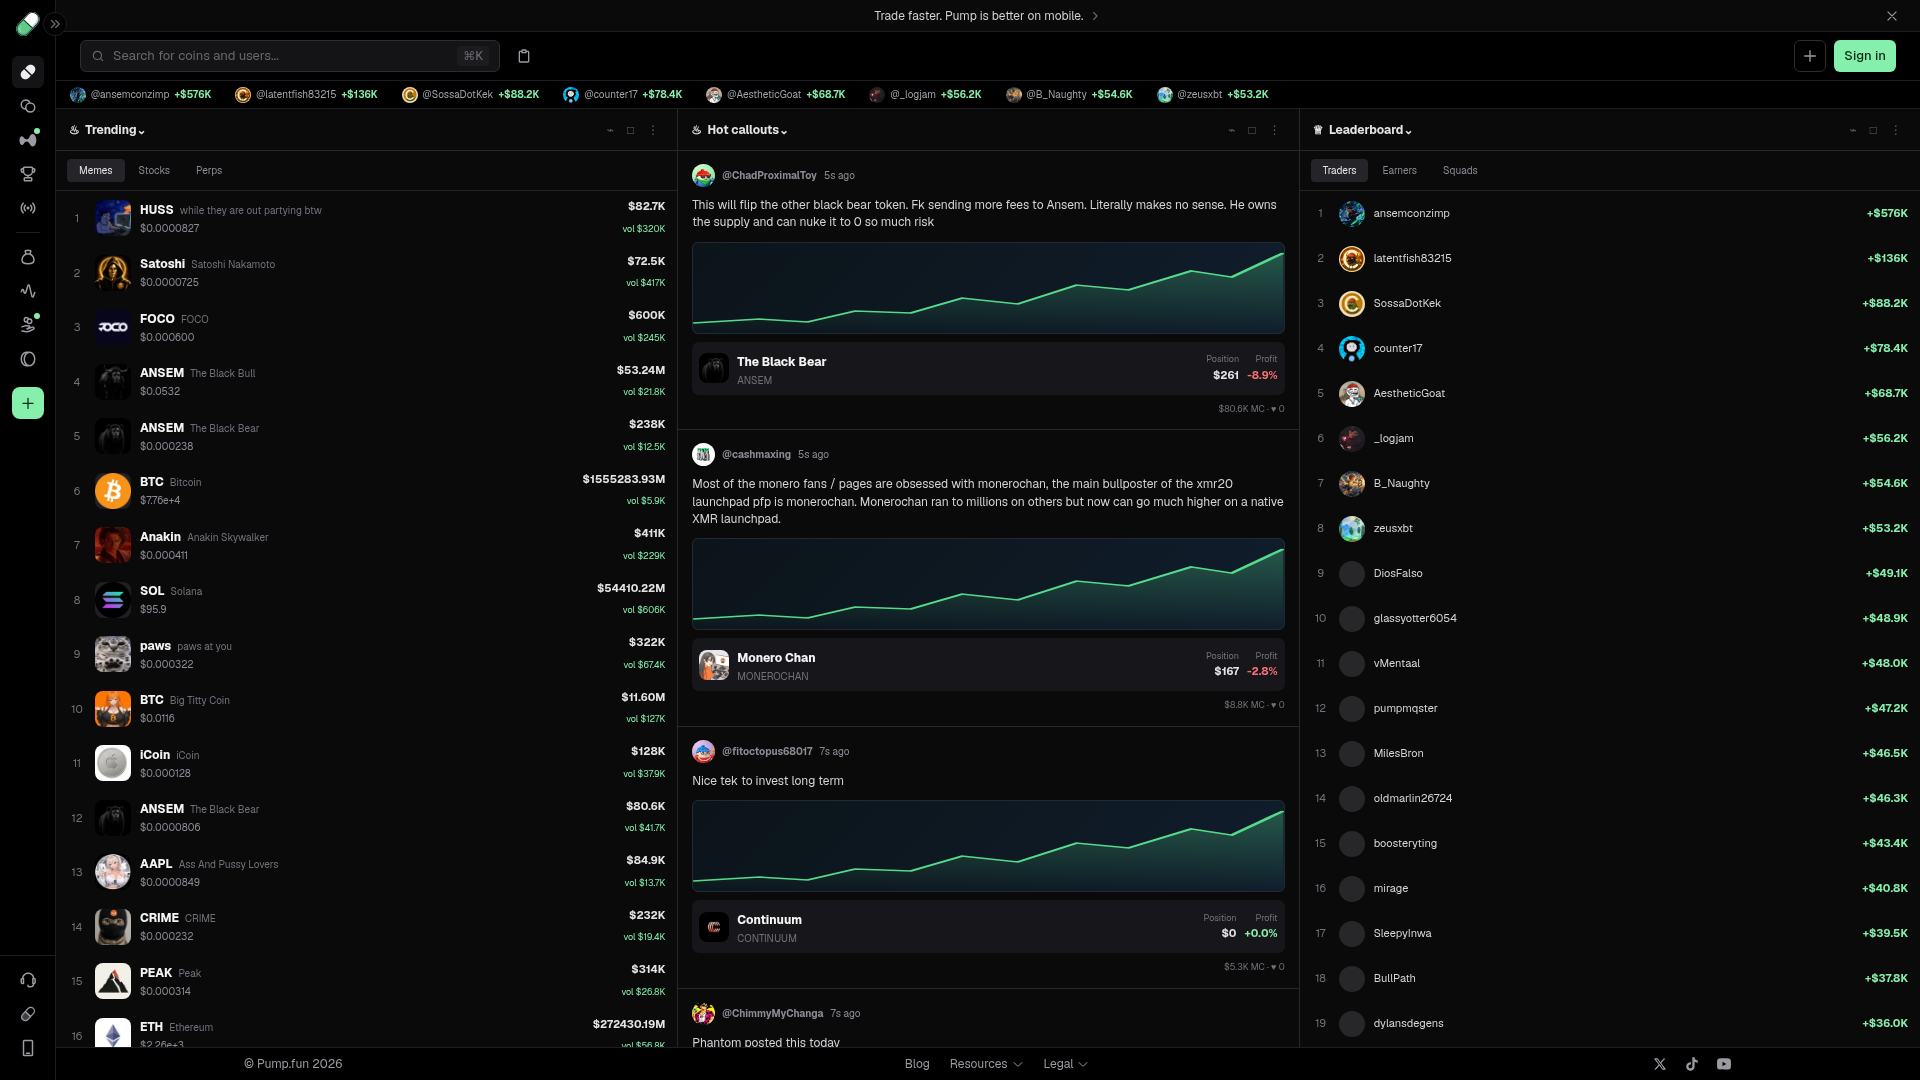Select HUSS coin in Trending list
Viewport: 1920px width, 1080px height.
(366, 218)
